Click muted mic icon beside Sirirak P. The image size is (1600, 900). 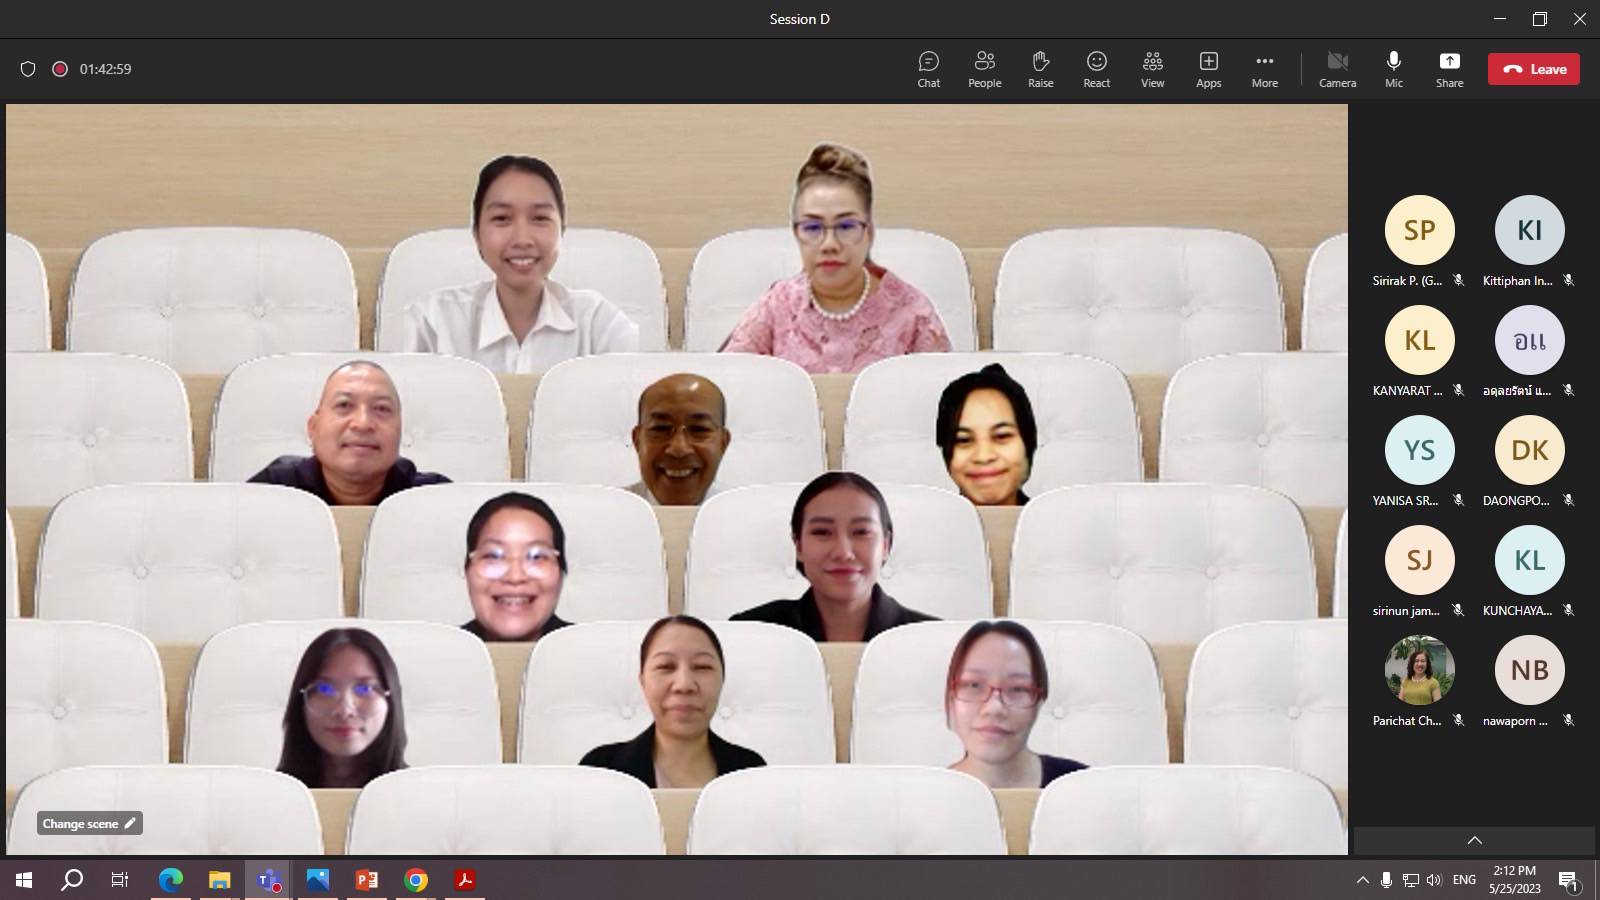(x=1458, y=281)
